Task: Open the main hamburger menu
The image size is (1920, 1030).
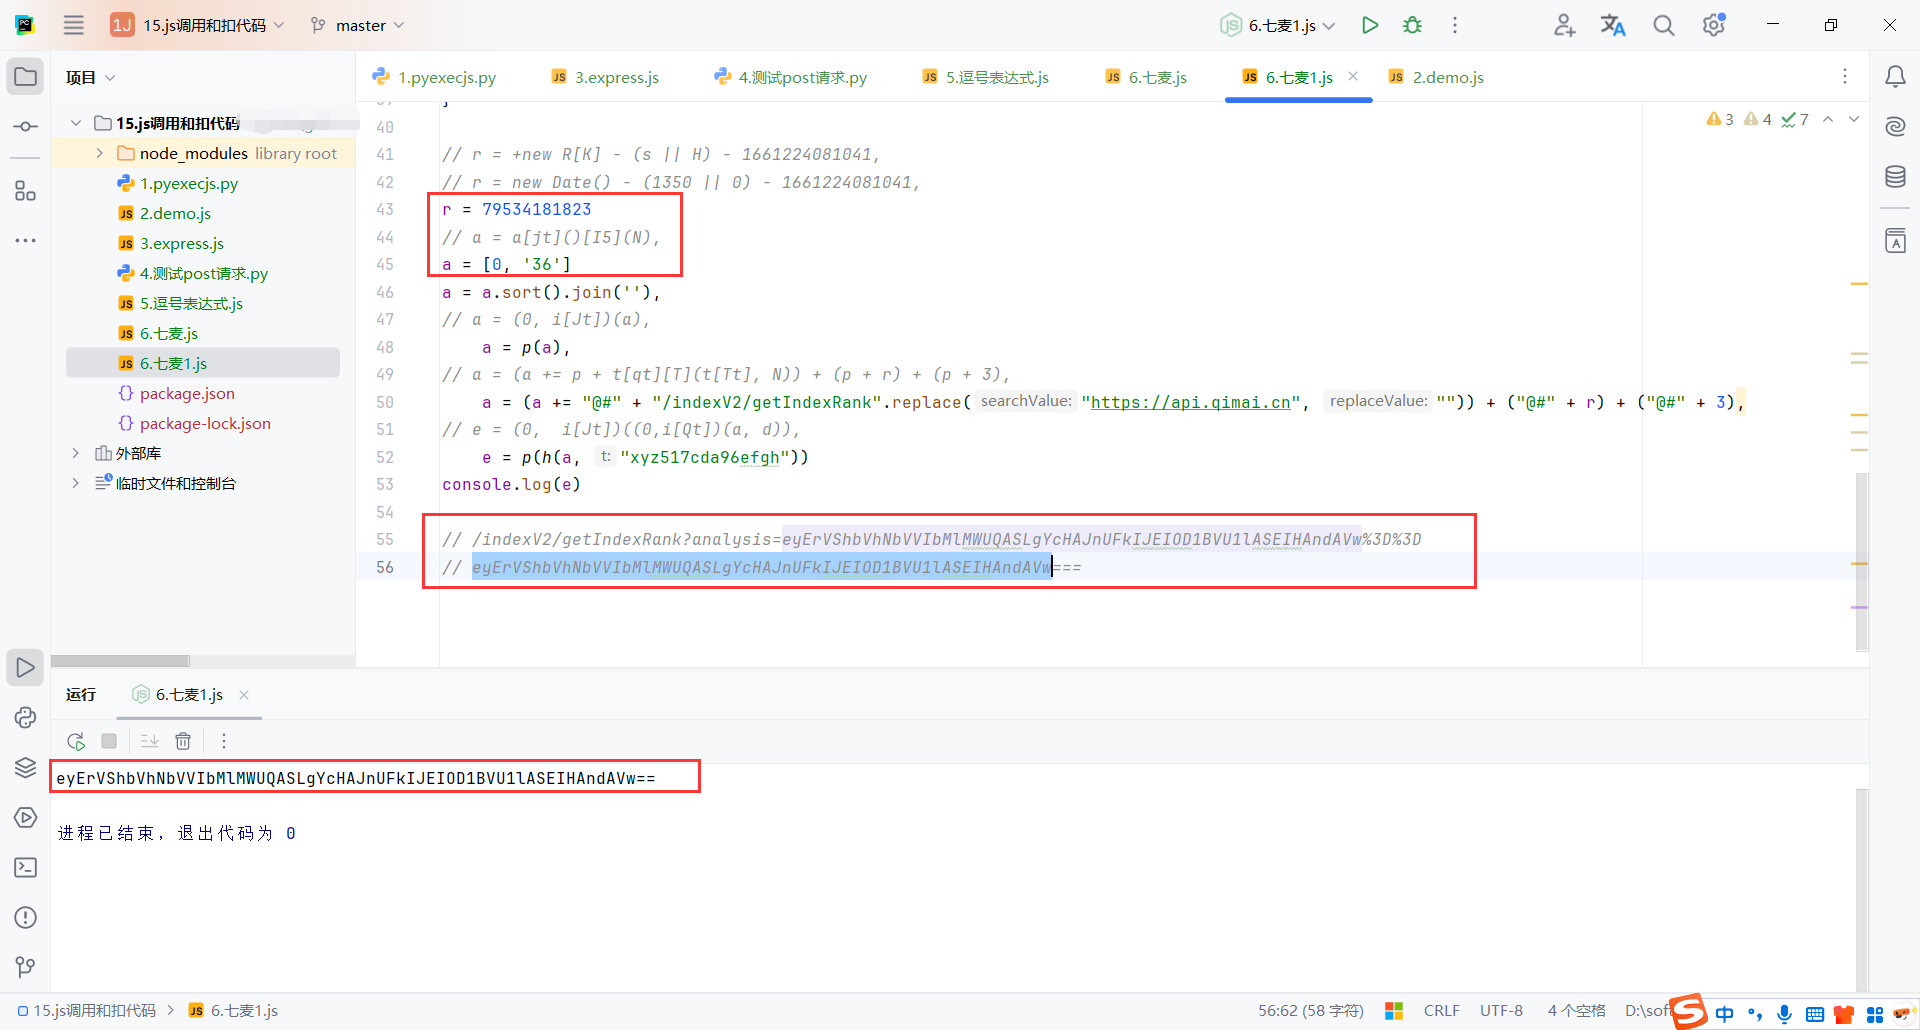Action: pos(74,25)
